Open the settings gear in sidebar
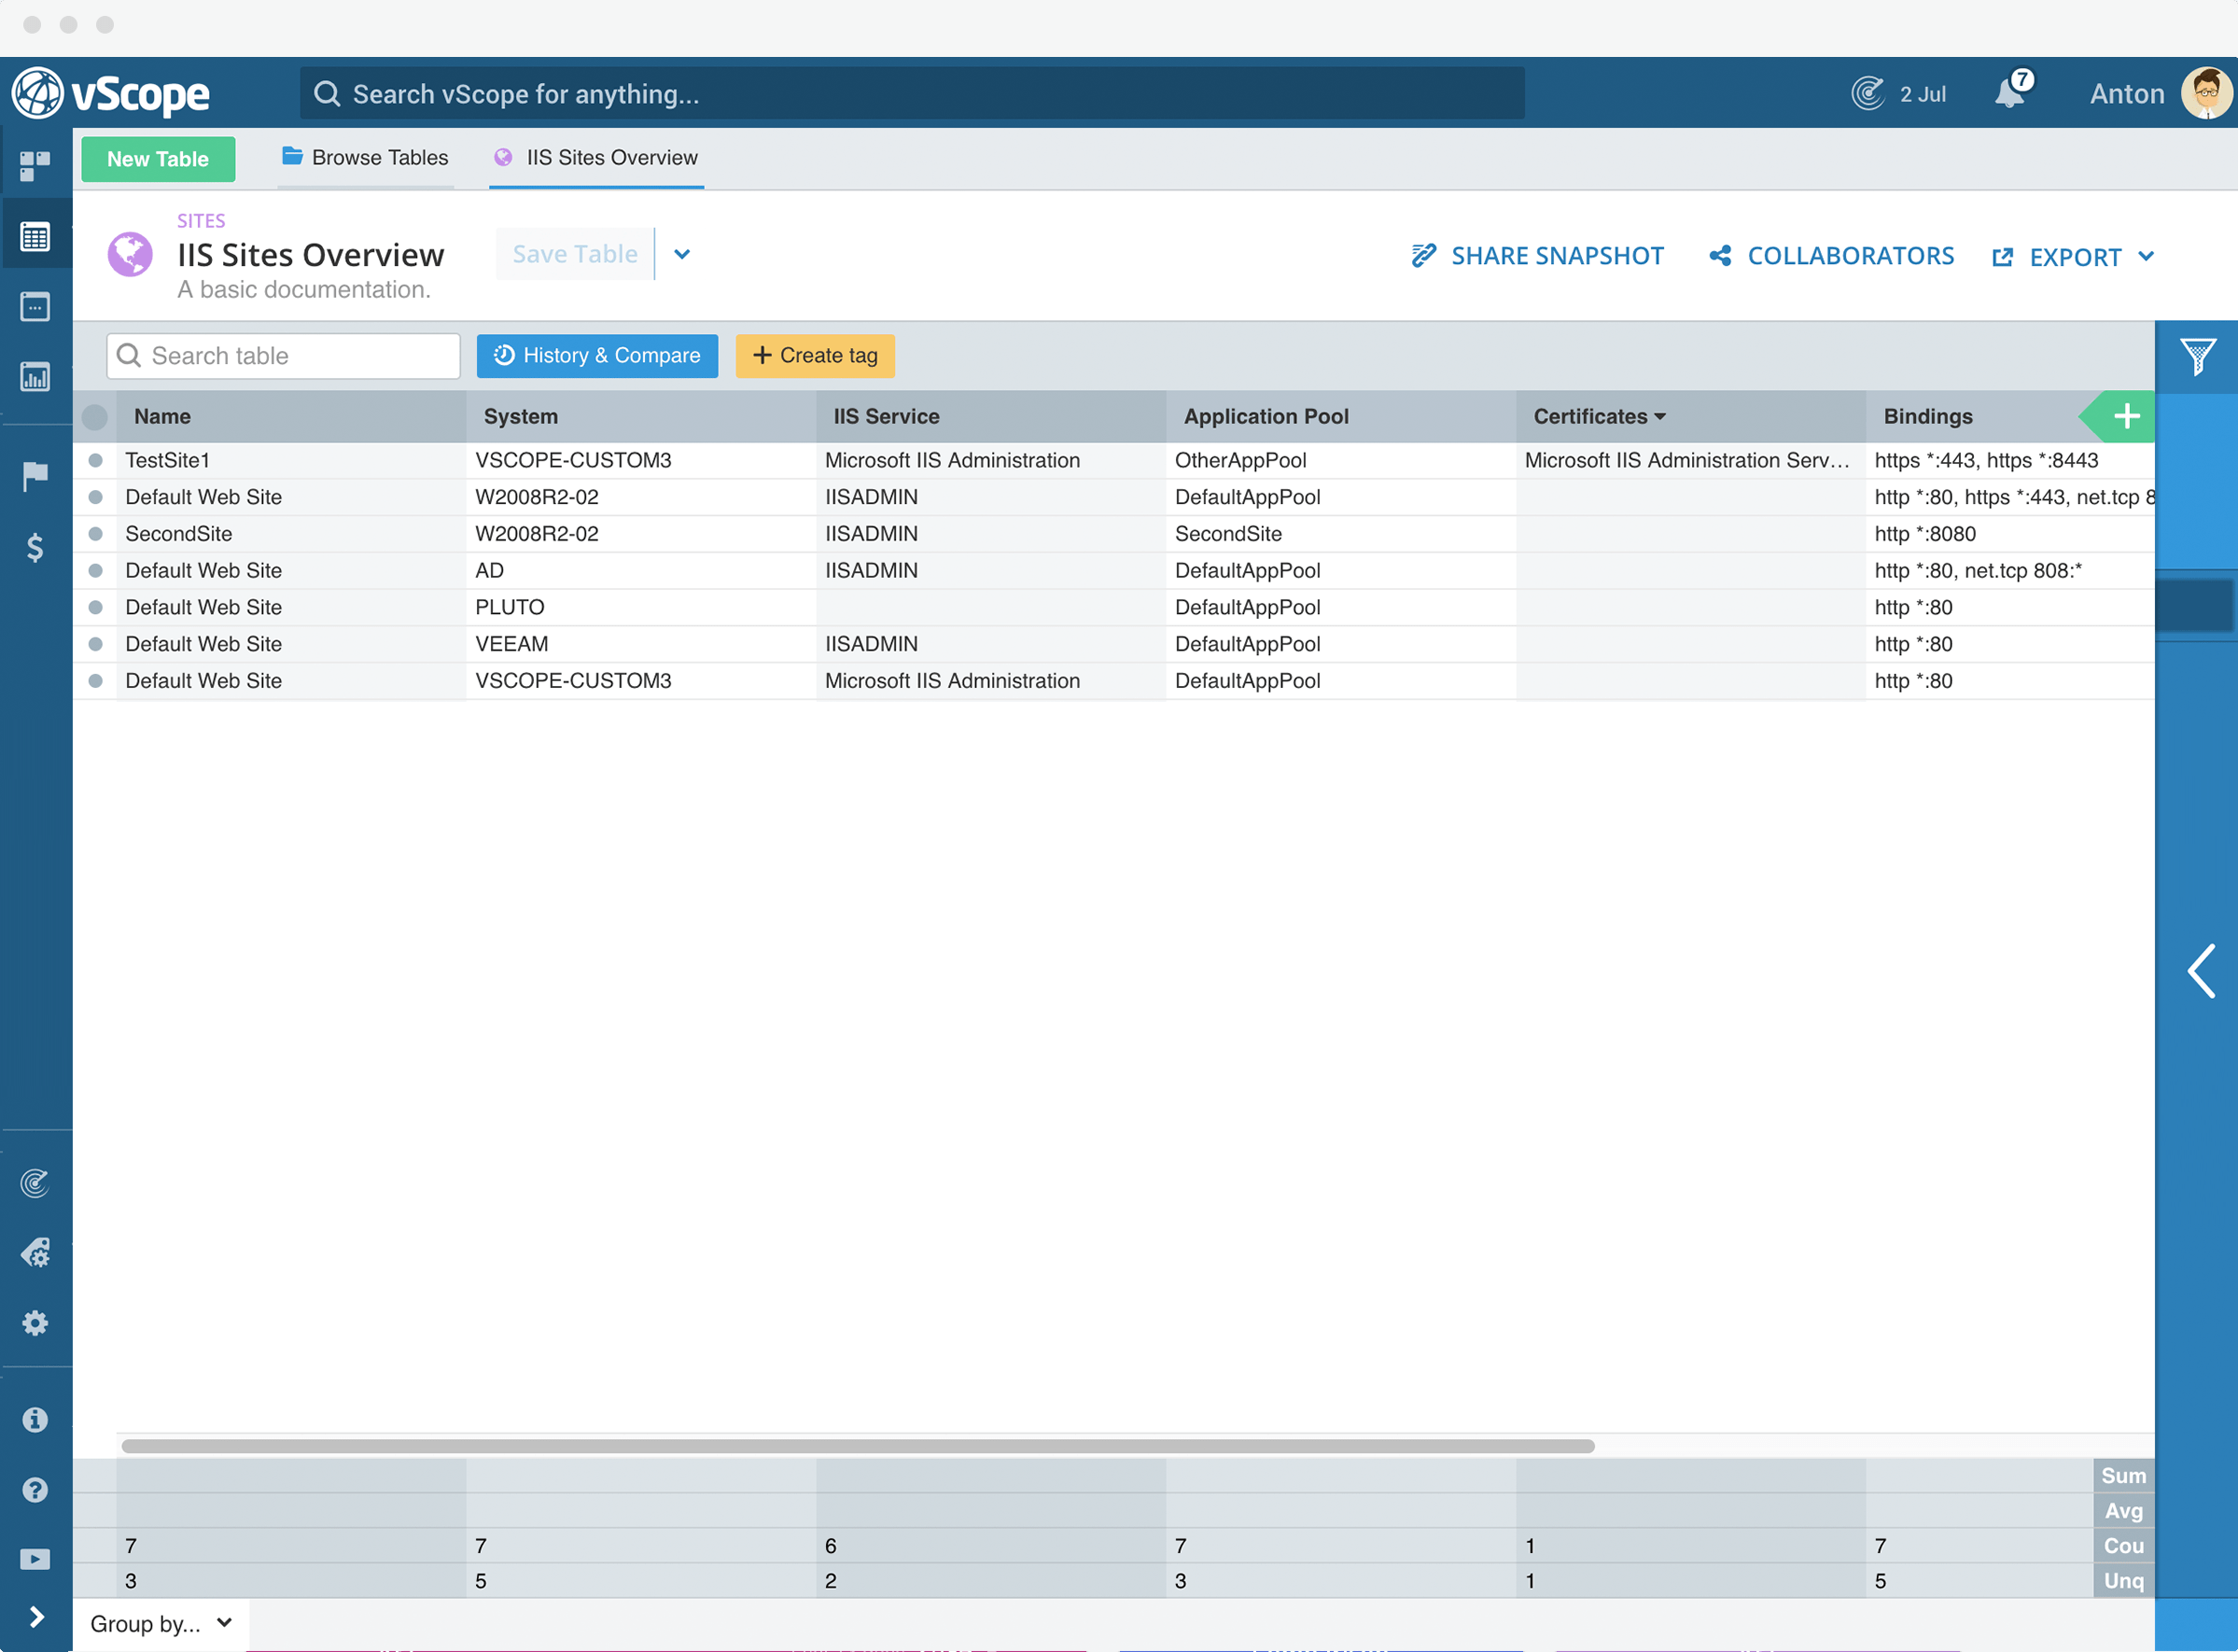This screenshot has width=2238, height=1652. click(x=35, y=1322)
